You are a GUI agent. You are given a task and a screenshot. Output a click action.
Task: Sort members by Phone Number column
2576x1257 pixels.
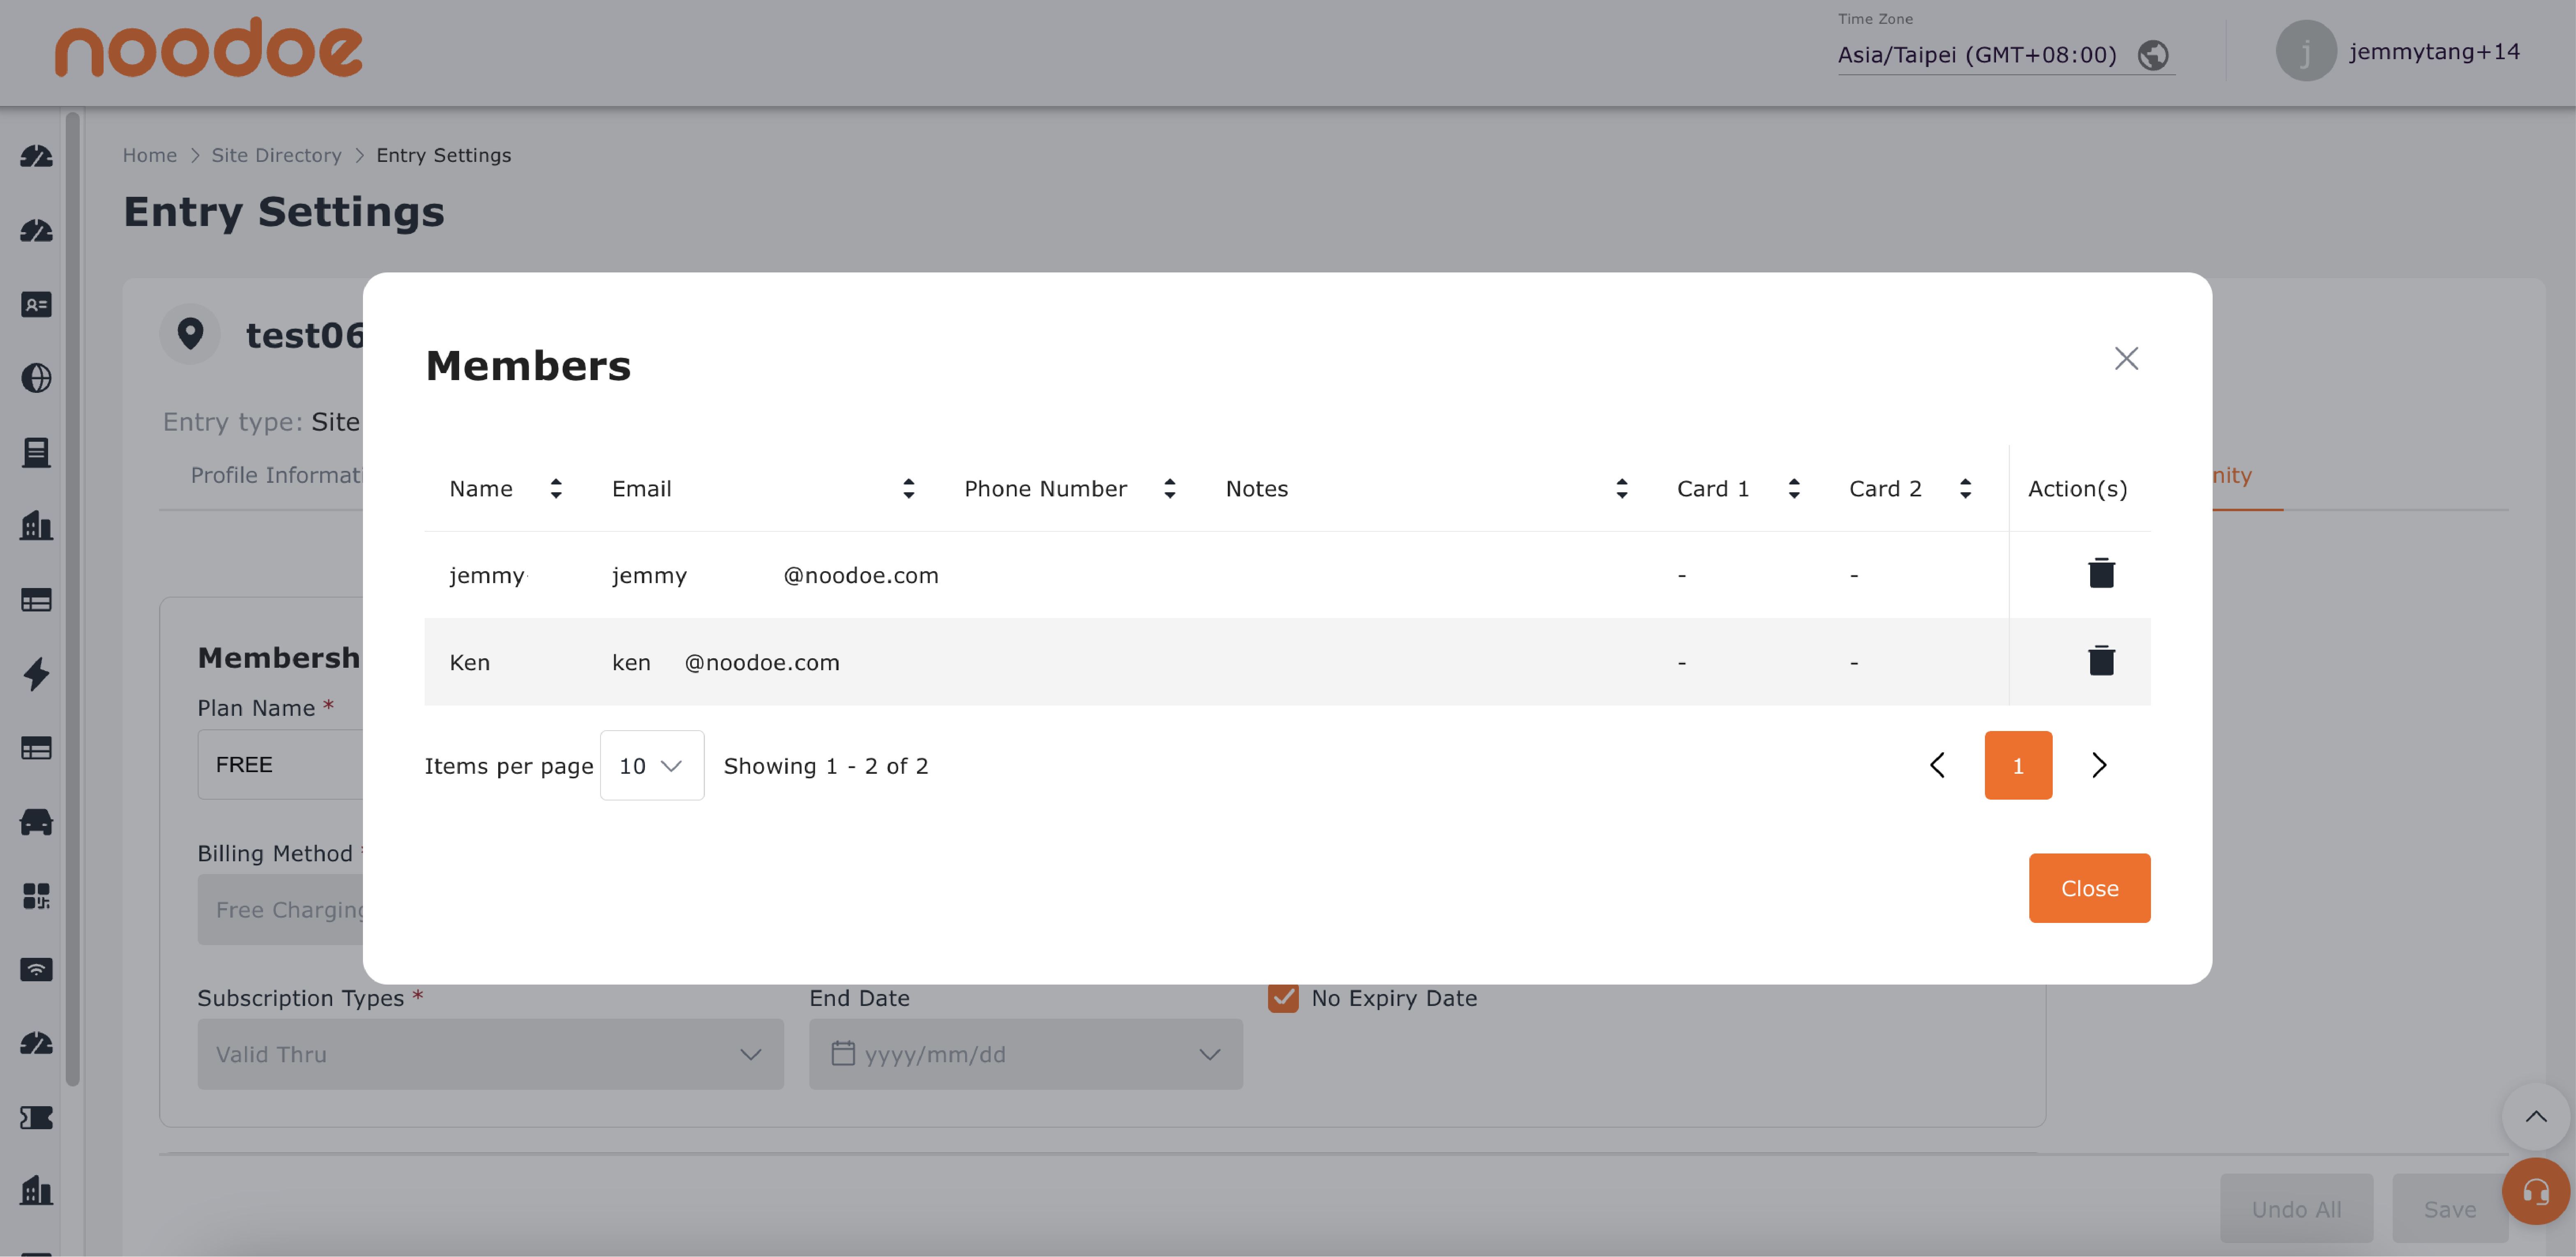tap(1169, 489)
